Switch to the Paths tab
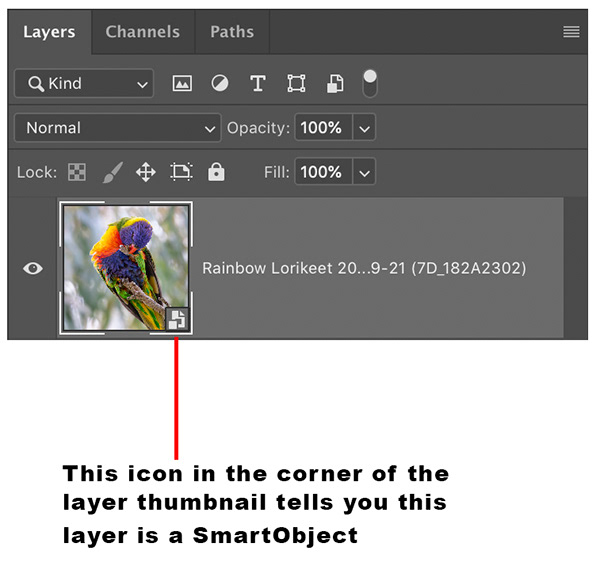 click(232, 32)
